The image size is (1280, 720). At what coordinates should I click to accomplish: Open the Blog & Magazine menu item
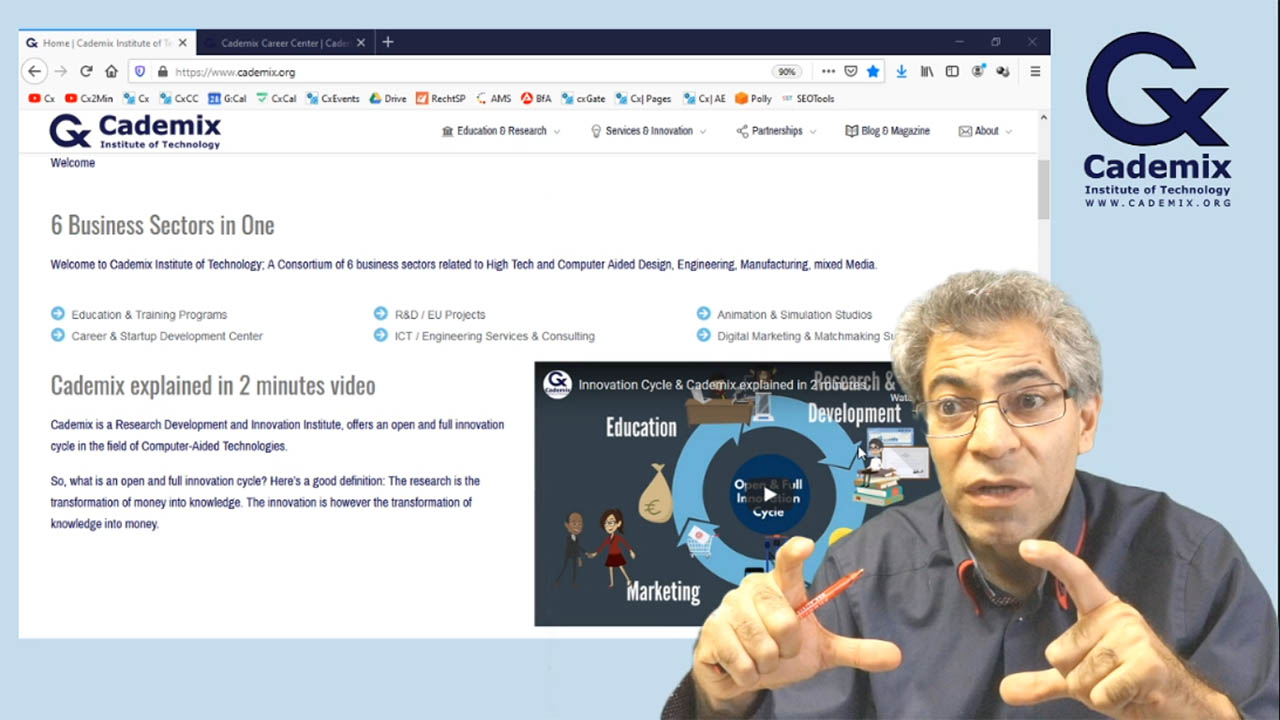[x=887, y=131]
